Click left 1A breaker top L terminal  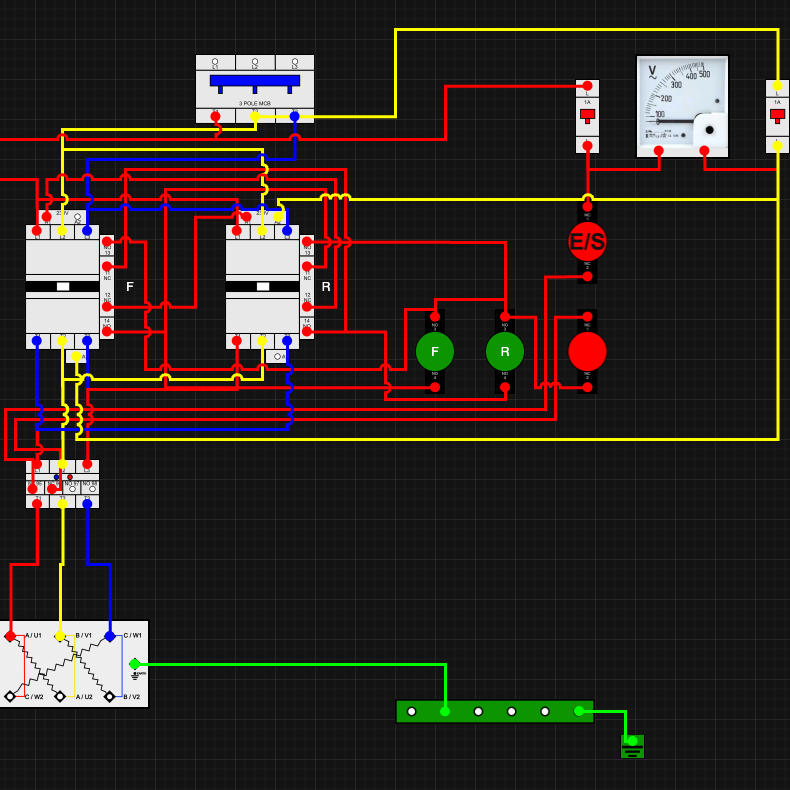[x=587, y=86]
